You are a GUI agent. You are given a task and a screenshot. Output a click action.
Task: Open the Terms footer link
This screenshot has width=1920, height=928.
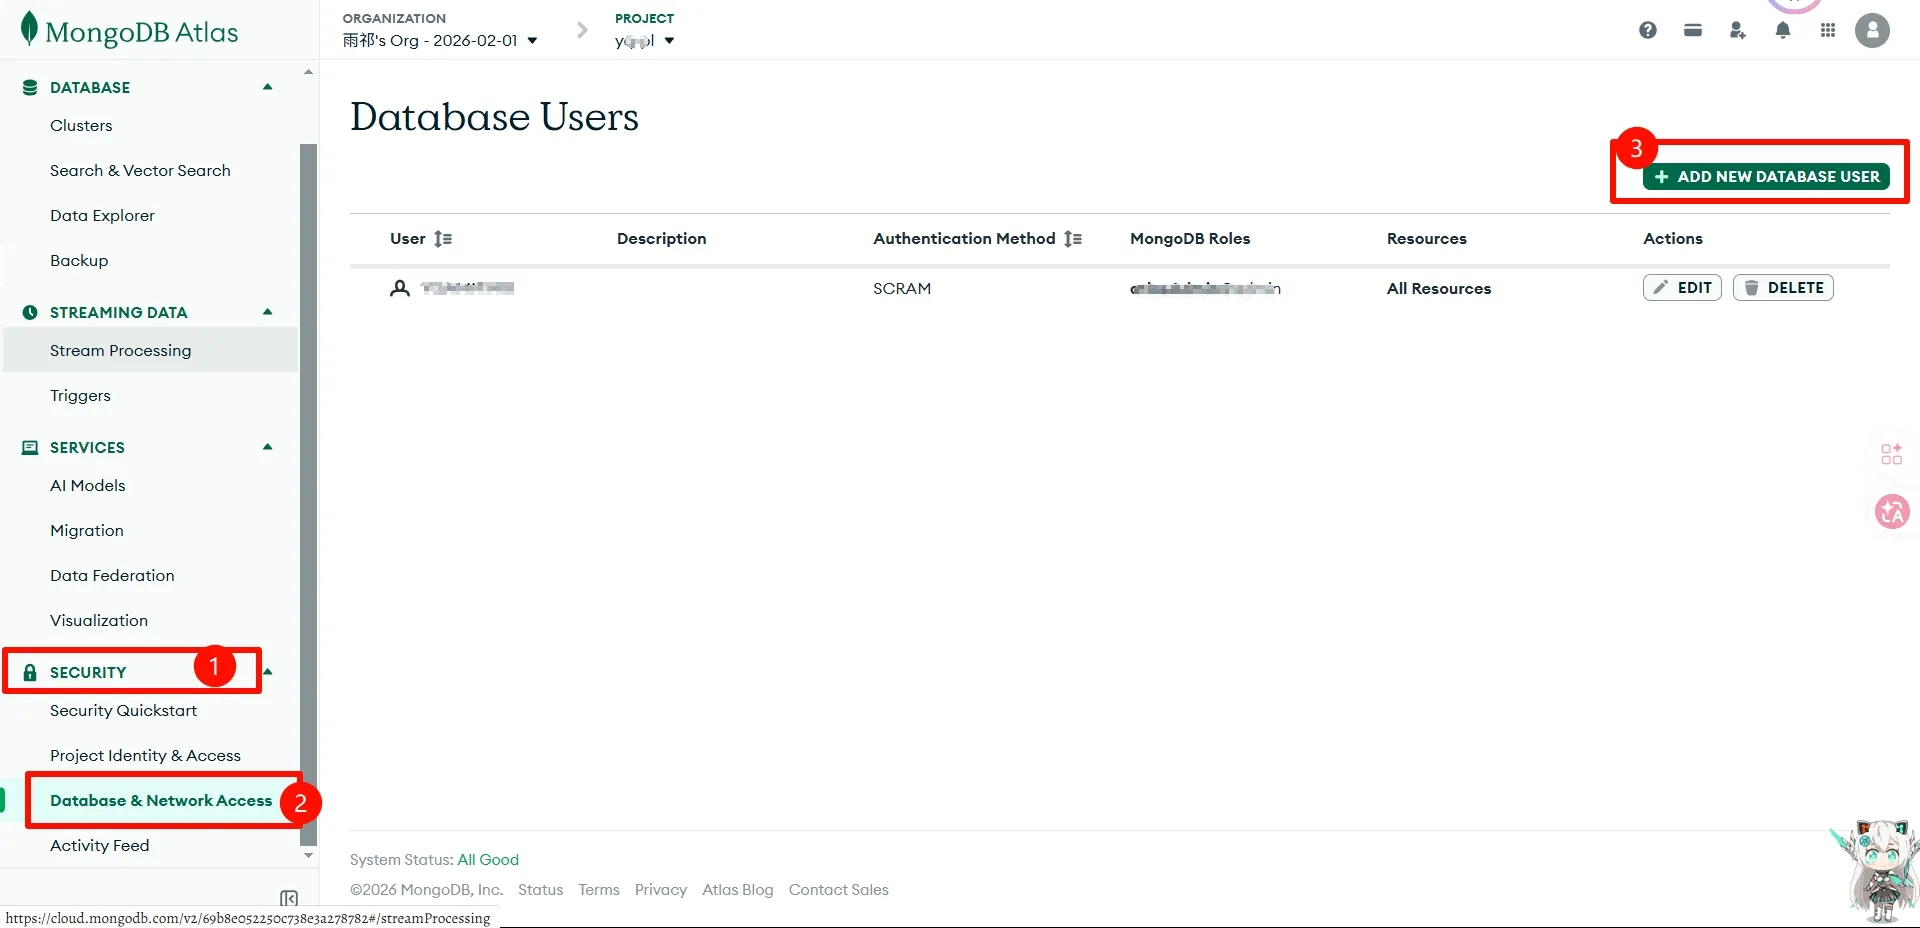point(599,890)
